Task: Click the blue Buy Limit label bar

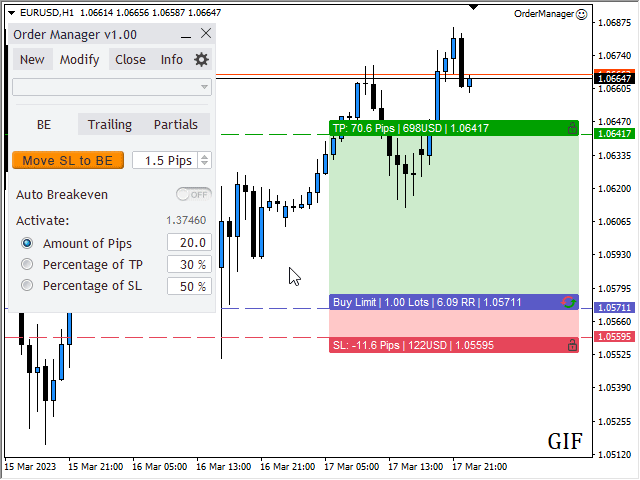Action: [454, 302]
